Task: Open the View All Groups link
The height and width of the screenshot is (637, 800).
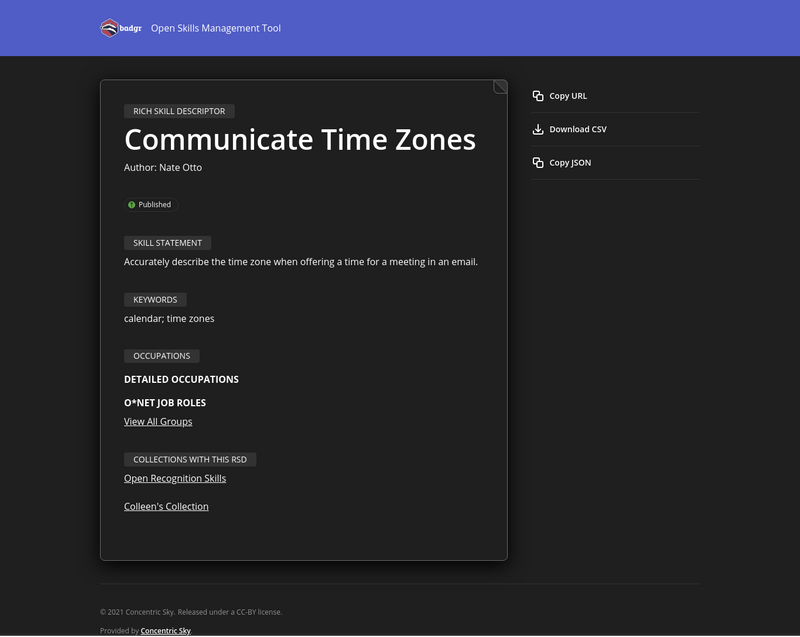Action: click(x=157, y=421)
